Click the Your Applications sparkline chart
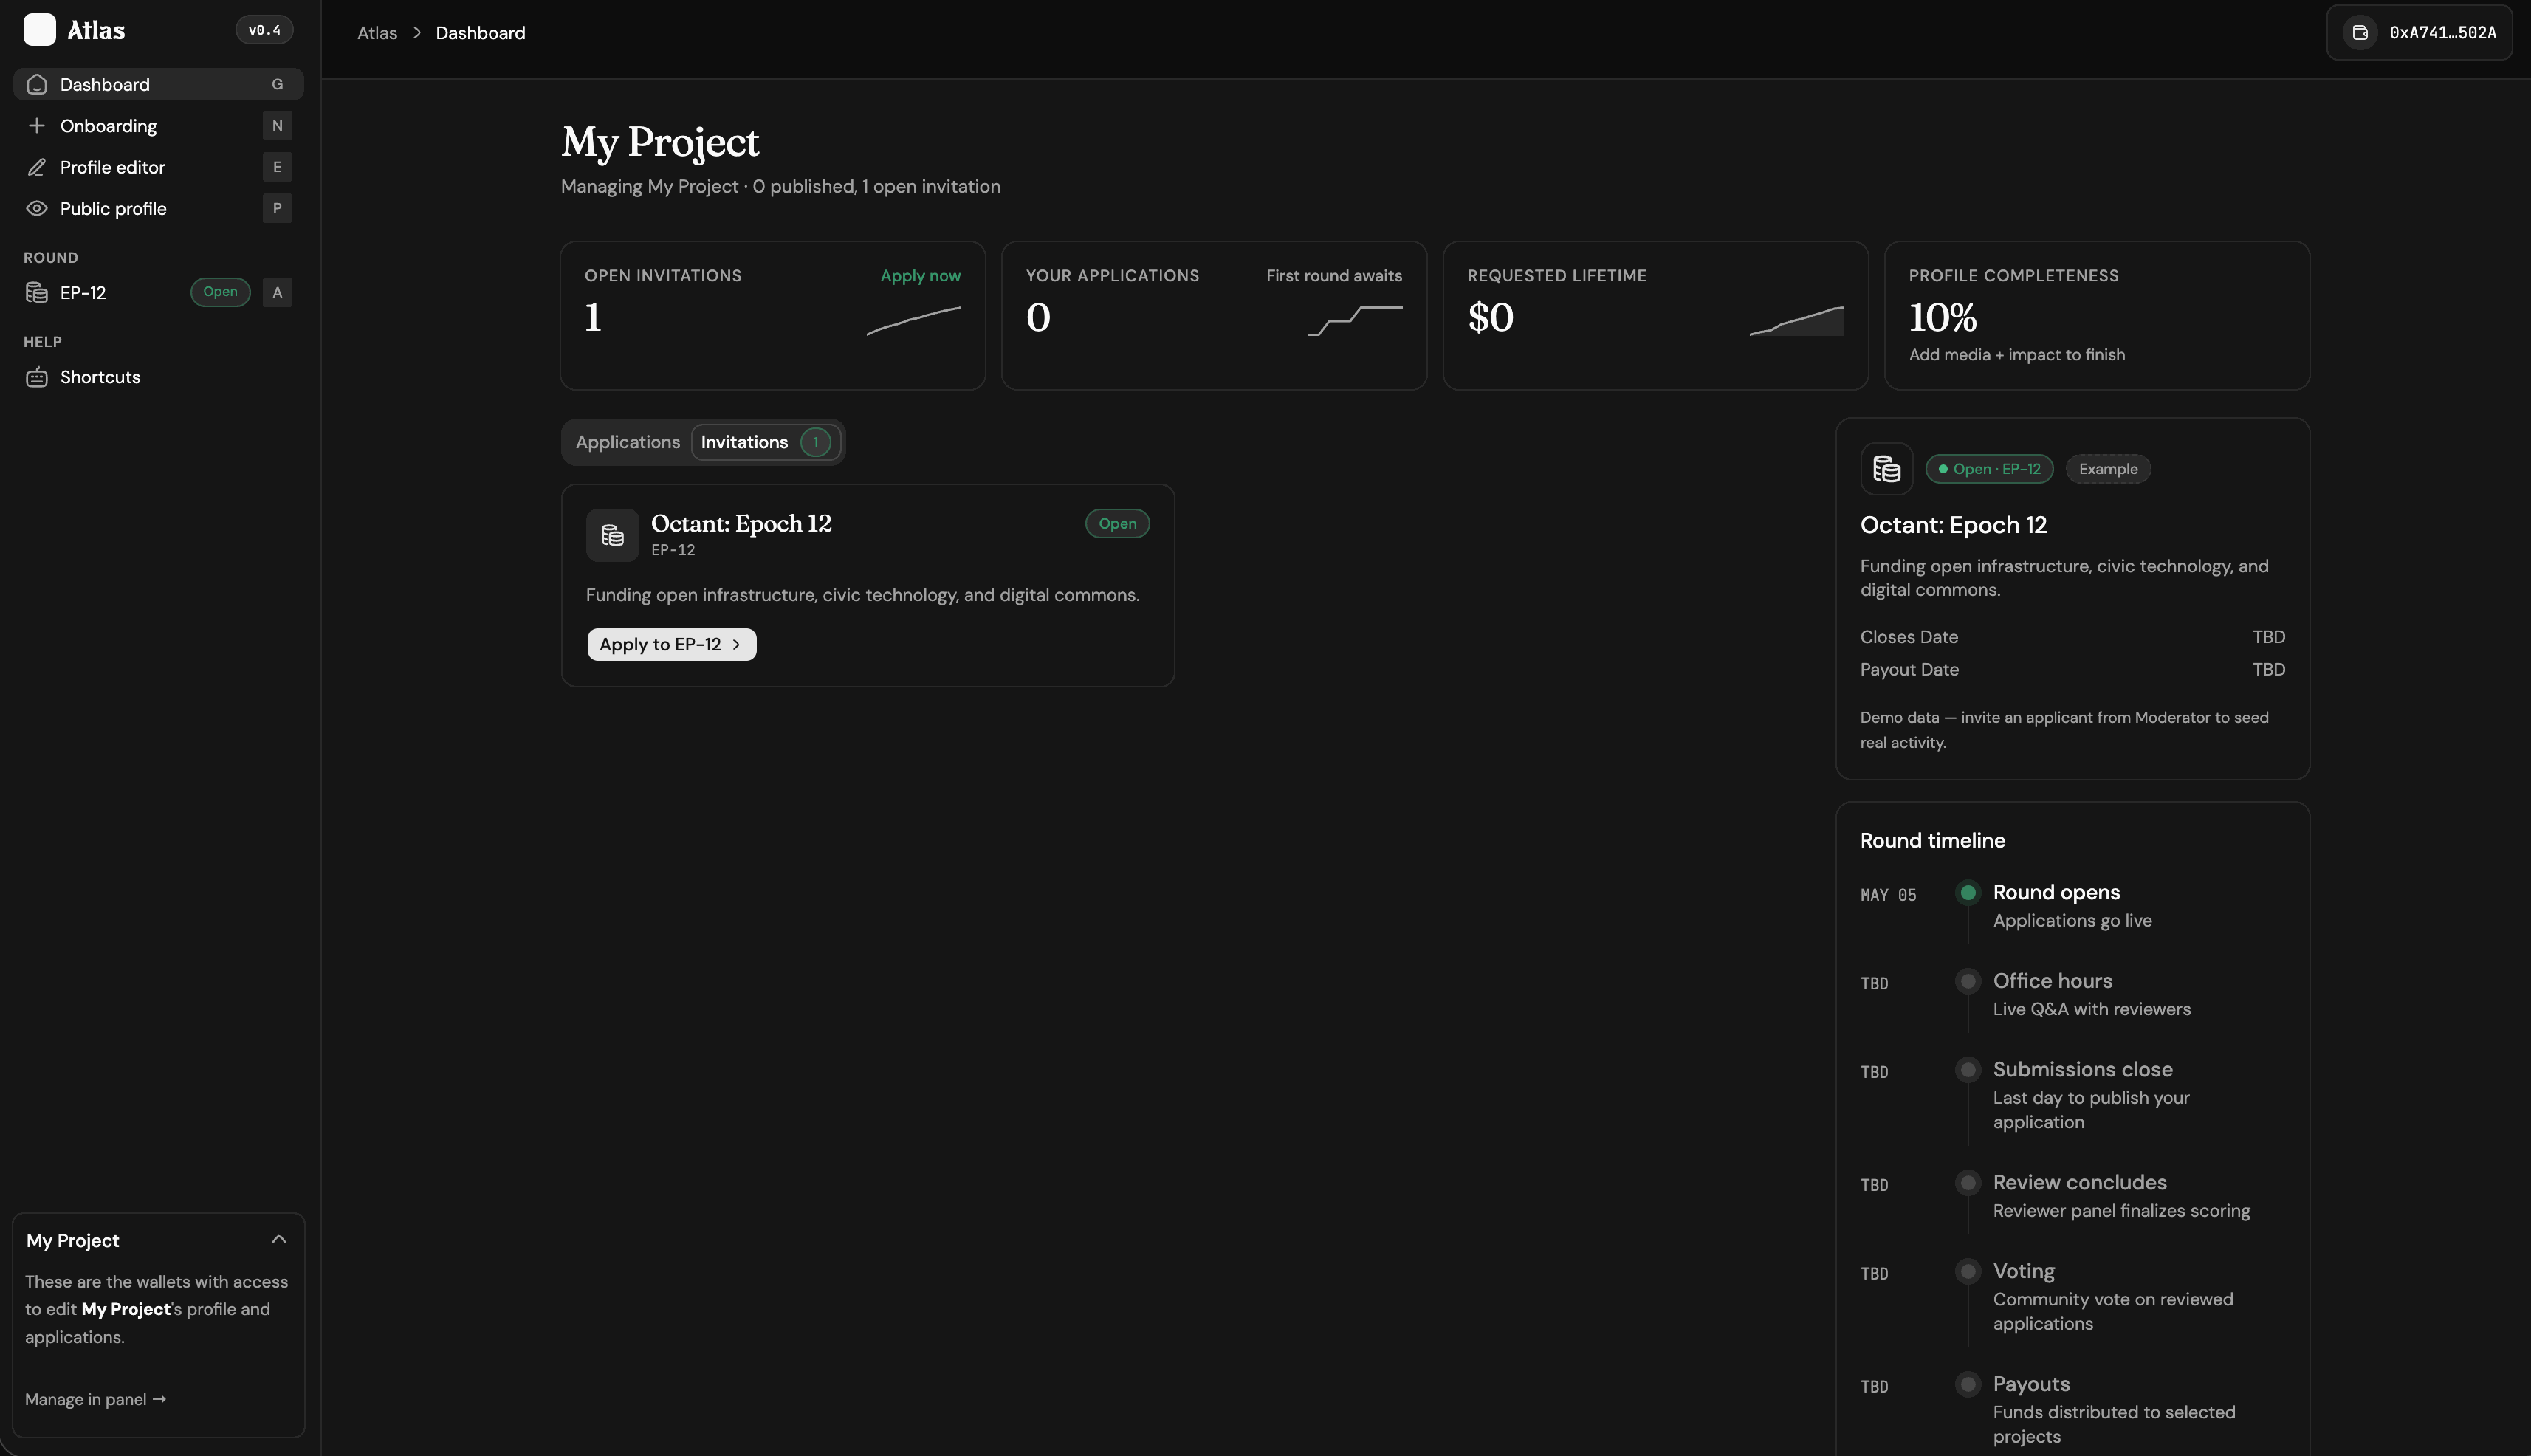Viewport: 2531px width, 1456px height. 1355,320
